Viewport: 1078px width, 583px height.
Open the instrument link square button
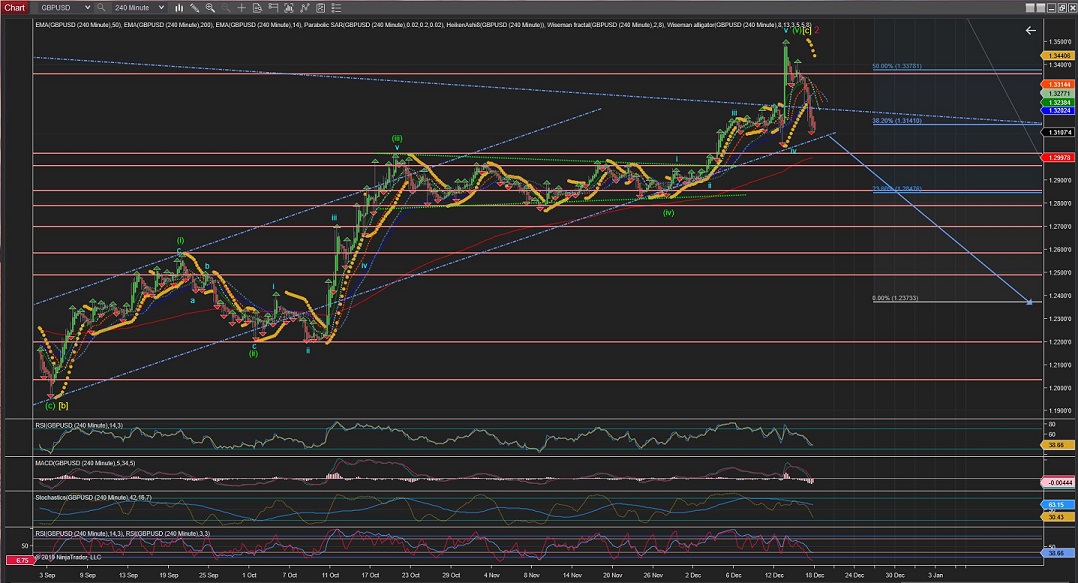pyautogui.click(x=1030, y=8)
